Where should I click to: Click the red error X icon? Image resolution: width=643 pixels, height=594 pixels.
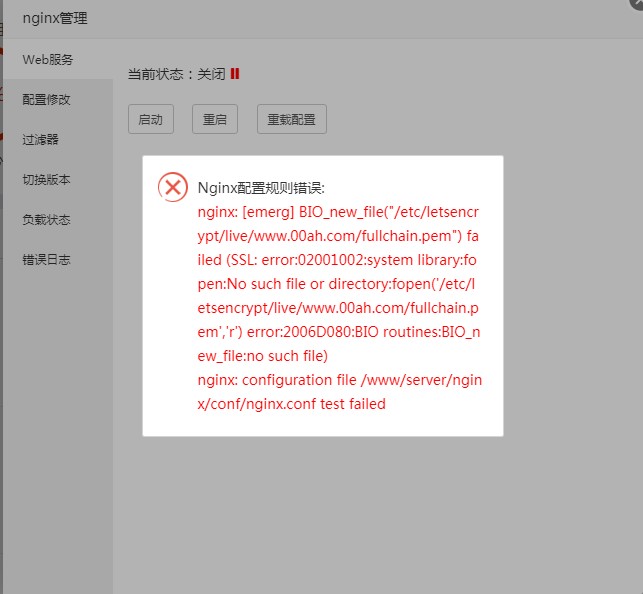173,187
